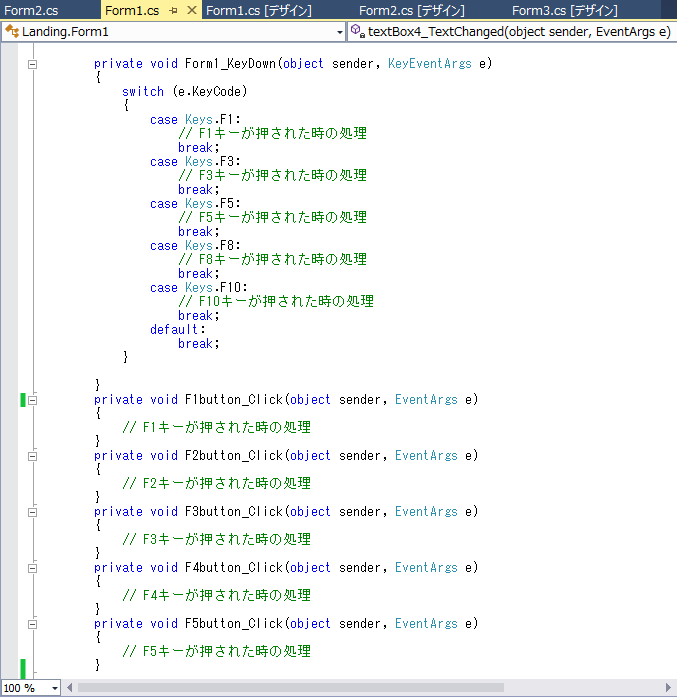The height and width of the screenshot is (697, 677).
Task: Click the F2キーが押された時の処理 comment
Action: [216, 483]
